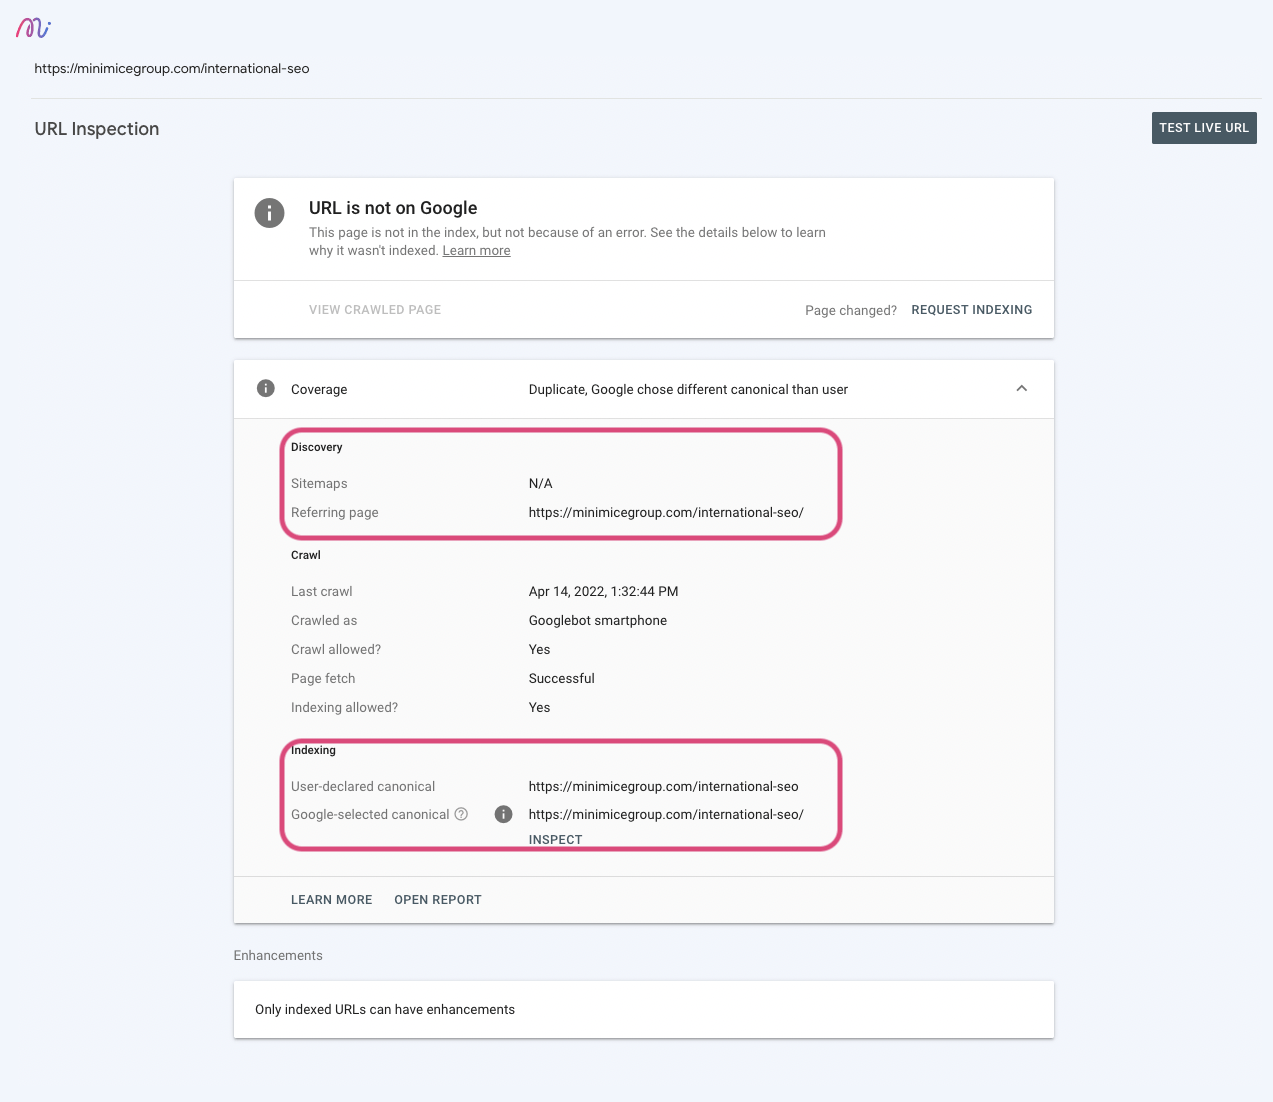Click the Minimice logo icon
The image size is (1273, 1102).
(33, 28)
